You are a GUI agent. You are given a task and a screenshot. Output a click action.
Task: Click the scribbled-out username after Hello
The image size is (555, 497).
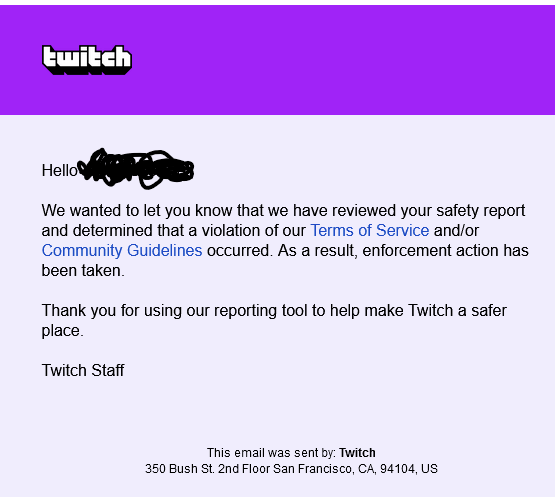pos(136,169)
